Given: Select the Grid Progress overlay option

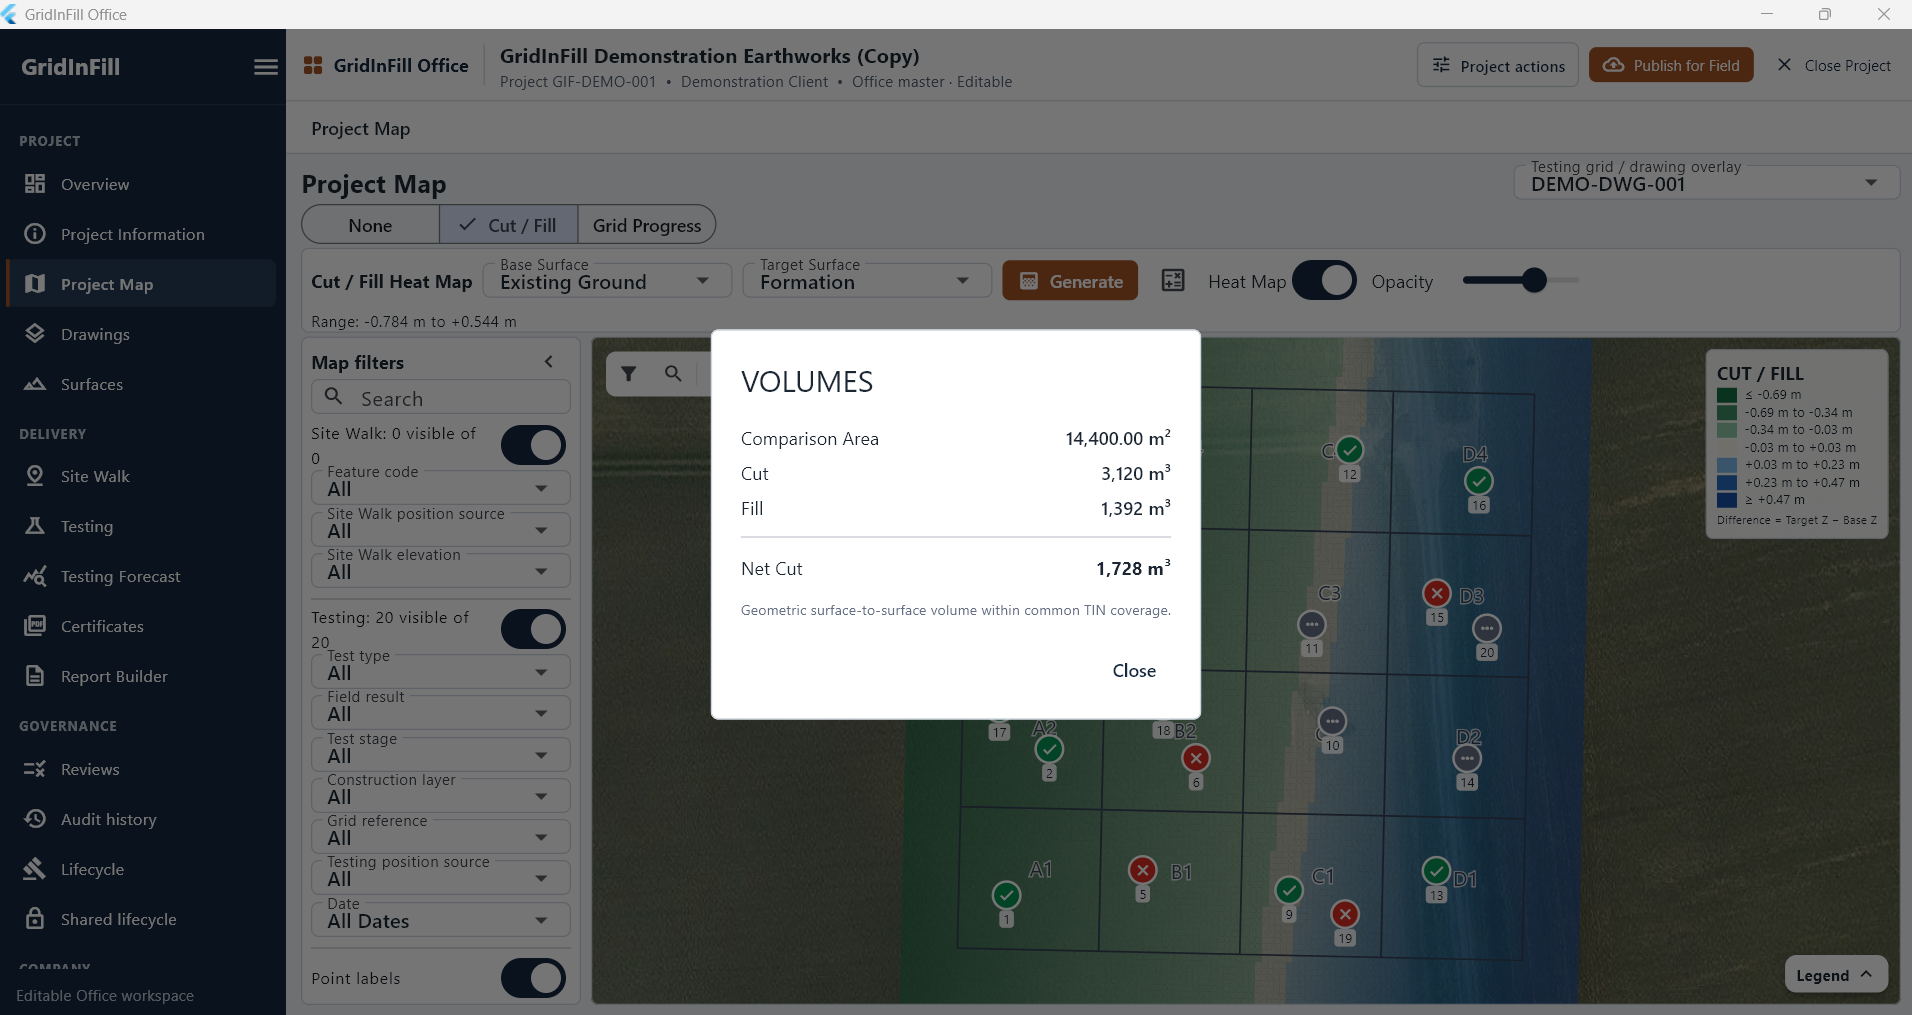Looking at the screenshot, I should click(647, 225).
